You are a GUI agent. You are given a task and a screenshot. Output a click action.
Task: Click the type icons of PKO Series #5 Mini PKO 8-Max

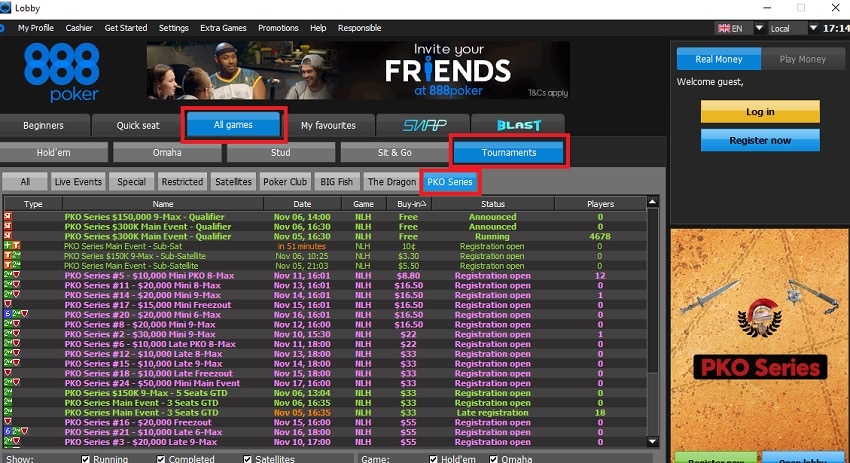[12, 275]
